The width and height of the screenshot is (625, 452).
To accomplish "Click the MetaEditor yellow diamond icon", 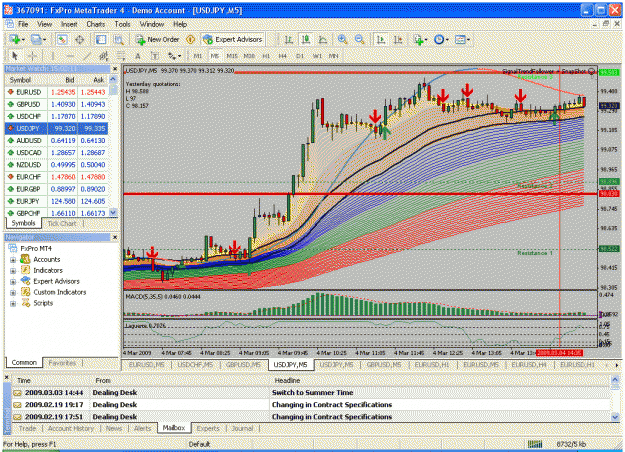I will [x=191, y=39].
